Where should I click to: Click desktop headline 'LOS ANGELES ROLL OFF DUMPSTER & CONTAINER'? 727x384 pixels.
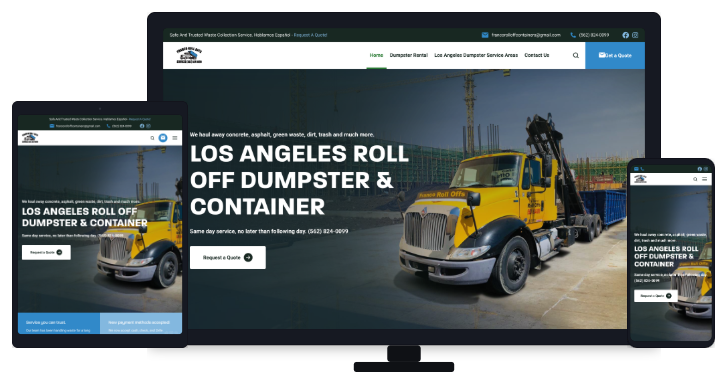(x=299, y=180)
